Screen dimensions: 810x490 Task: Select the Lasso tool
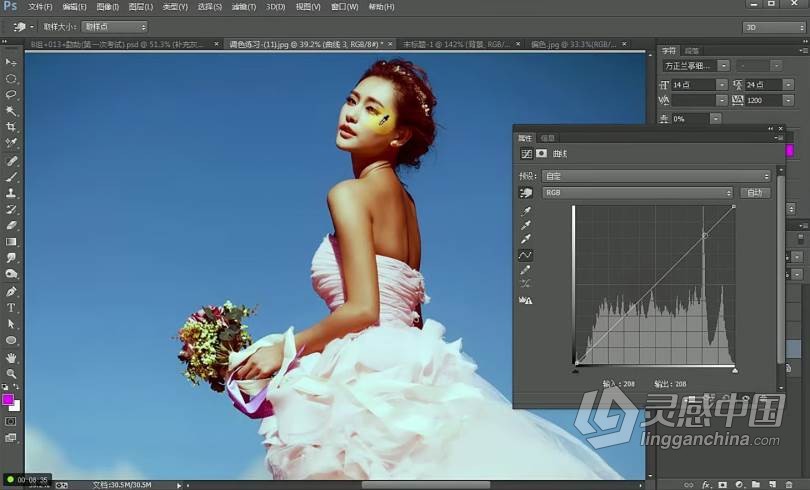pyautogui.click(x=11, y=94)
